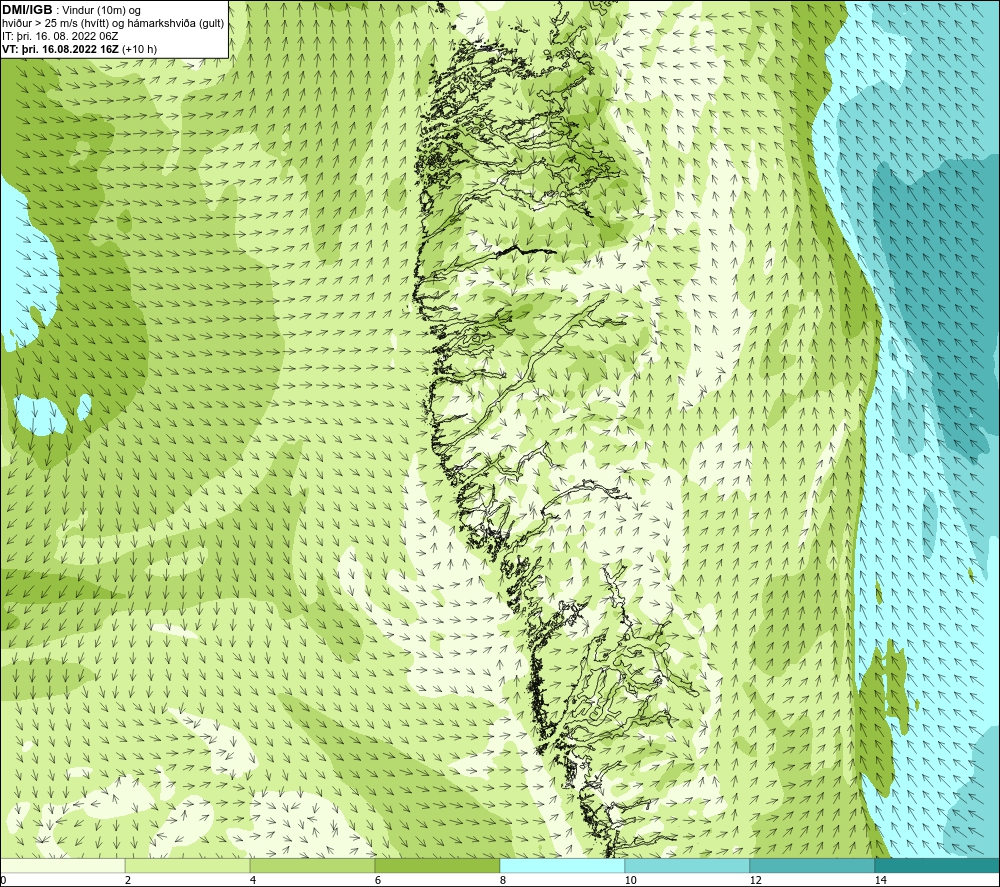Click the scale label '2'
The image size is (1000, 887).
[x=128, y=880]
